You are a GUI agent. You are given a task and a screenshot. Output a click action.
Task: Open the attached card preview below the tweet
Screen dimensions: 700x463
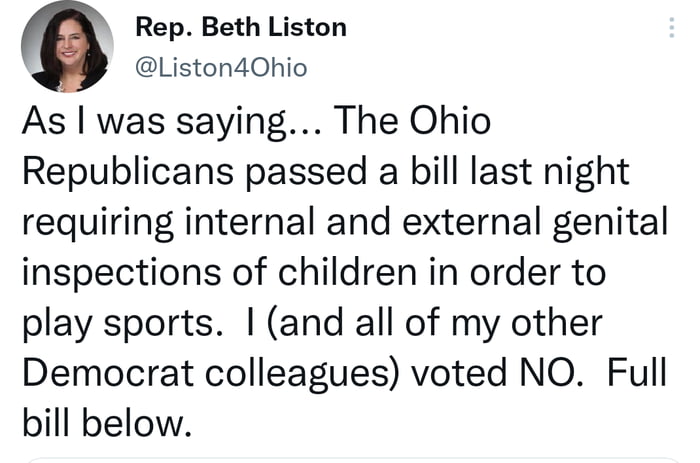(x=350, y=459)
